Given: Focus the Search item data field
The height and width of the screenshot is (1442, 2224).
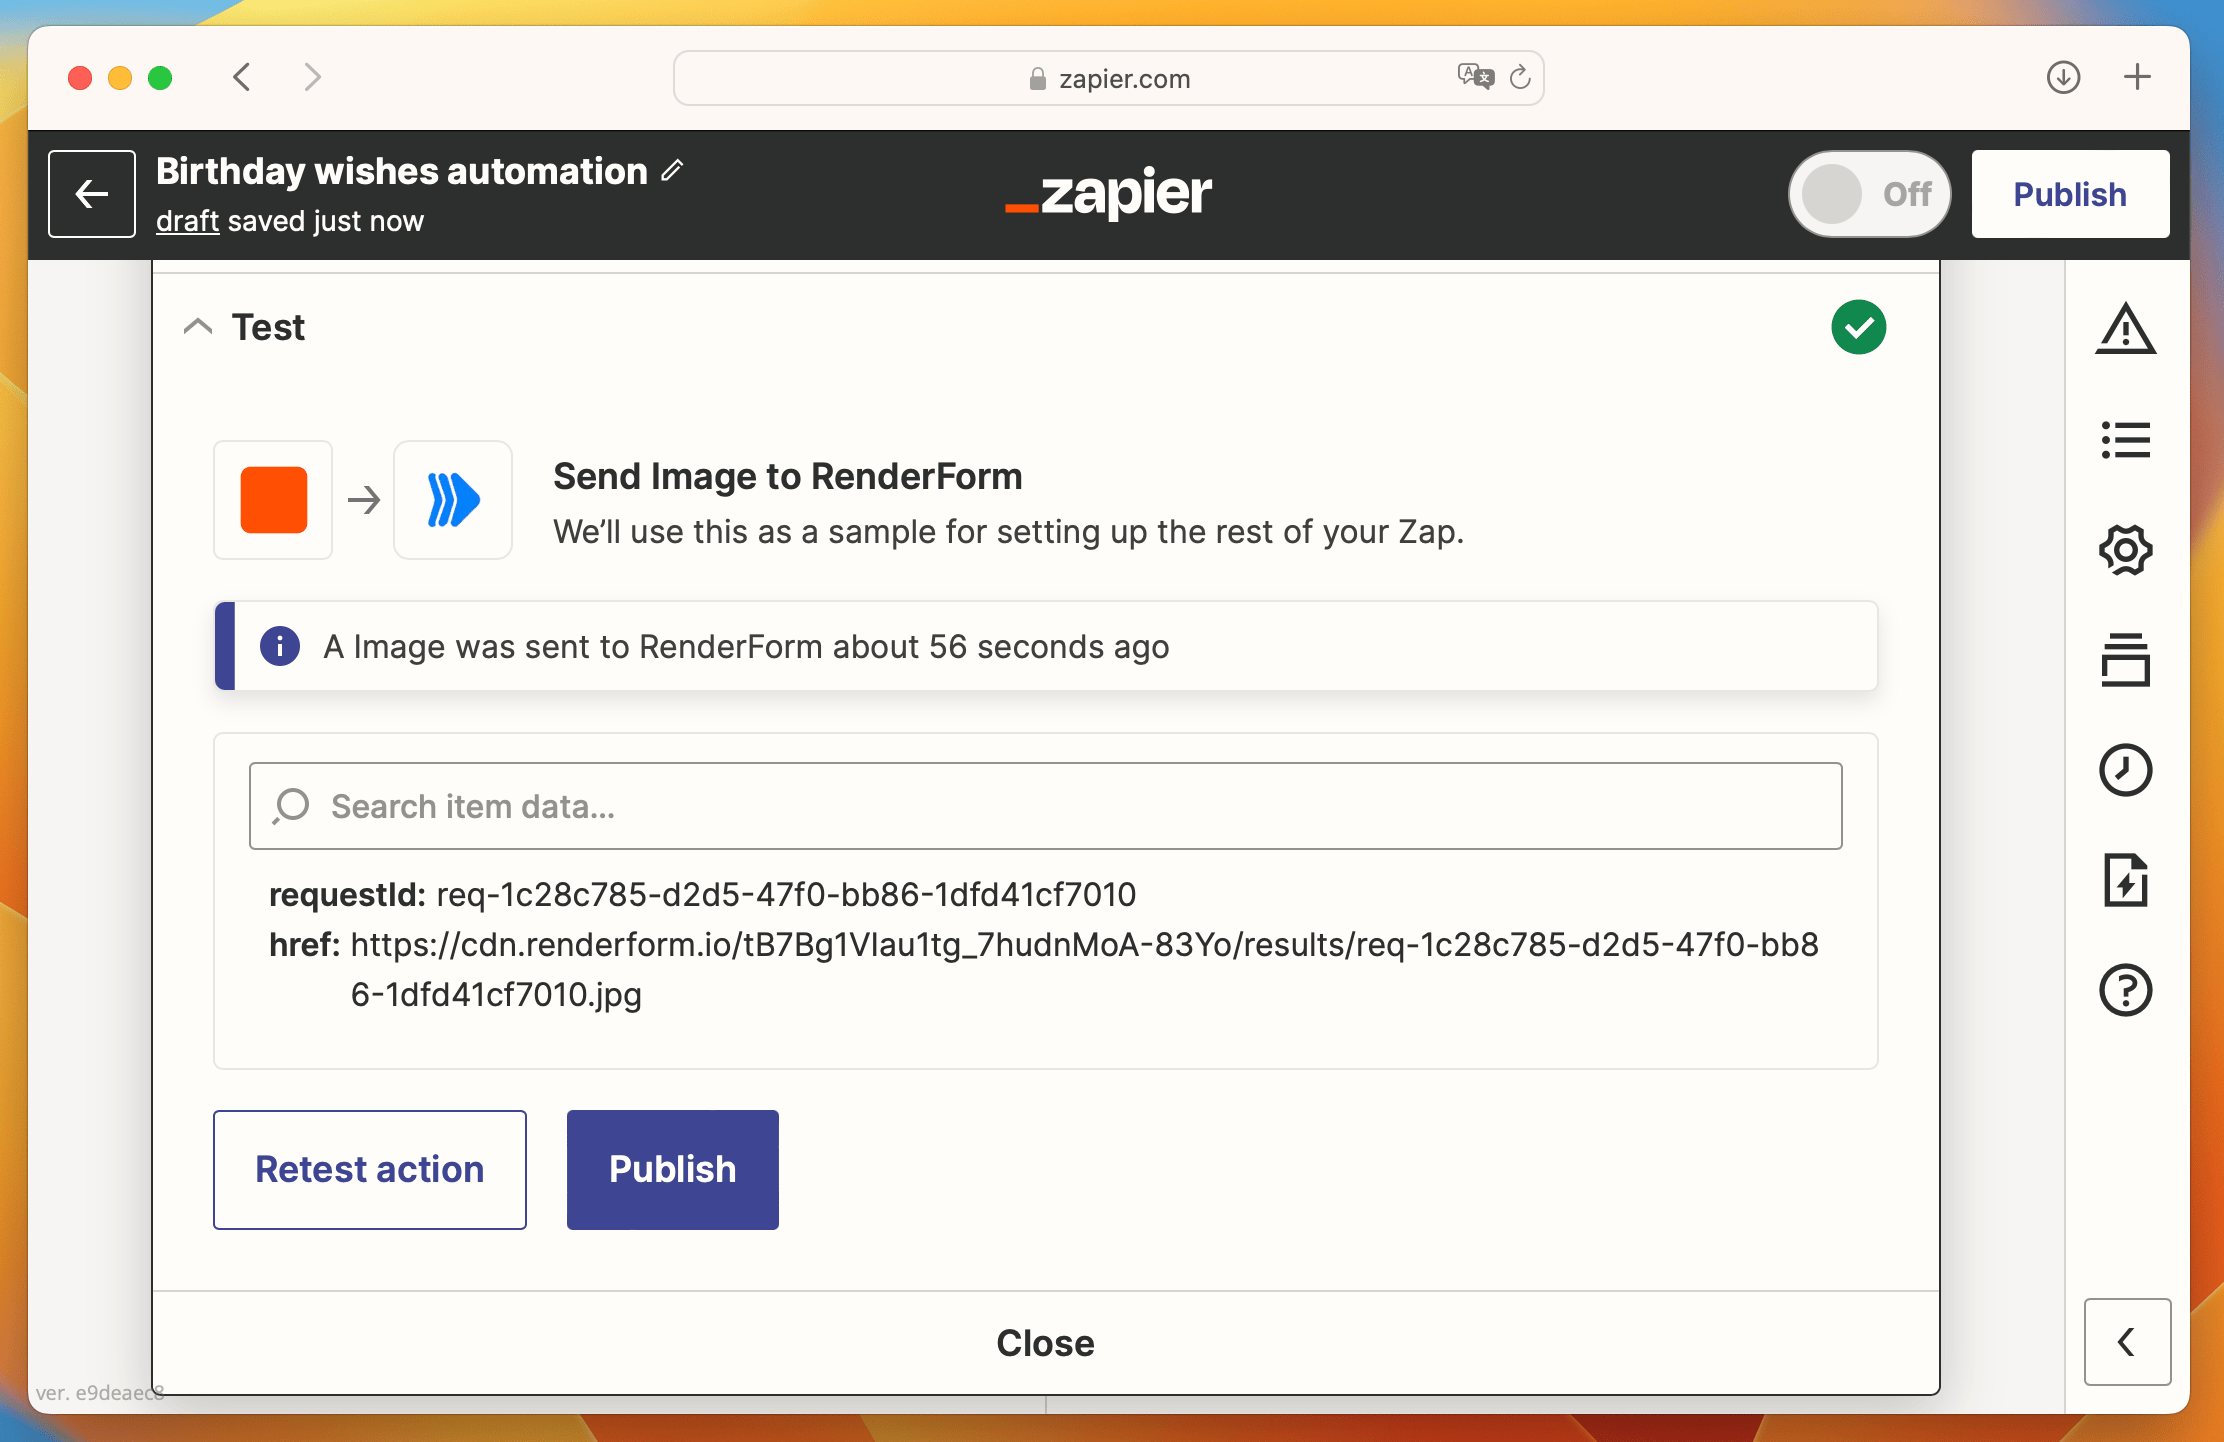Looking at the screenshot, I should [x=1045, y=806].
